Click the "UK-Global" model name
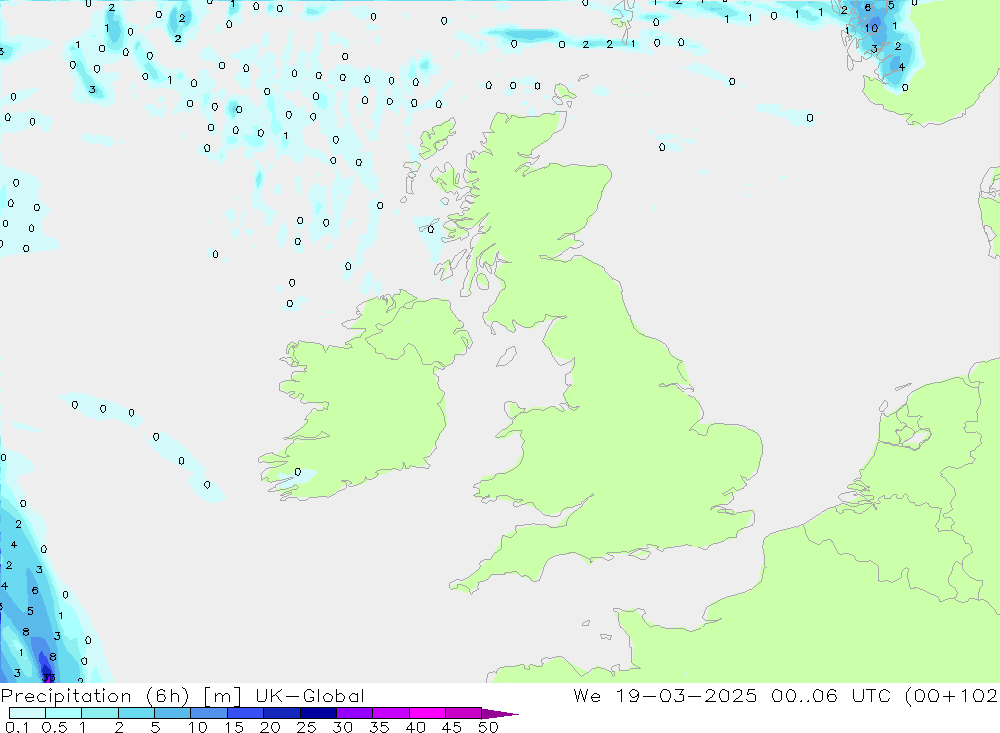The height and width of the screenshot is (733, 1000). (310, 695)
